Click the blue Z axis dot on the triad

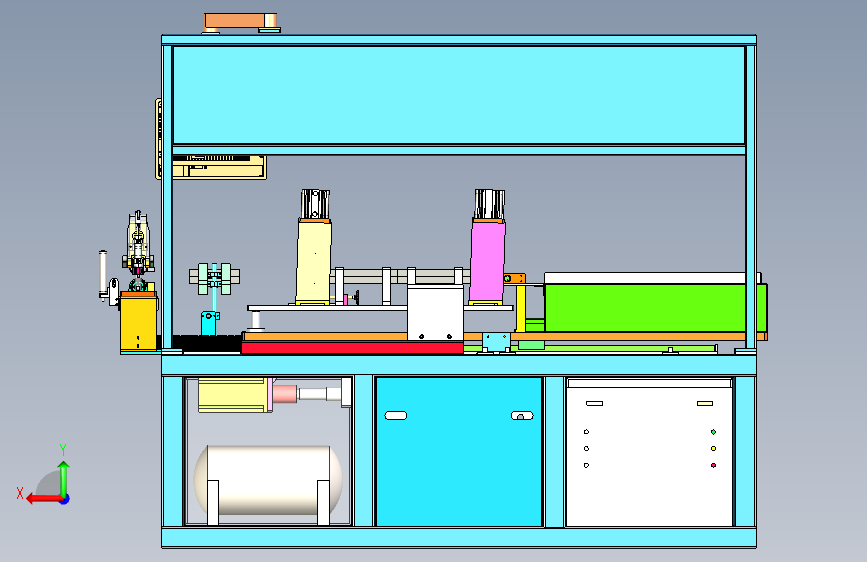65,499
